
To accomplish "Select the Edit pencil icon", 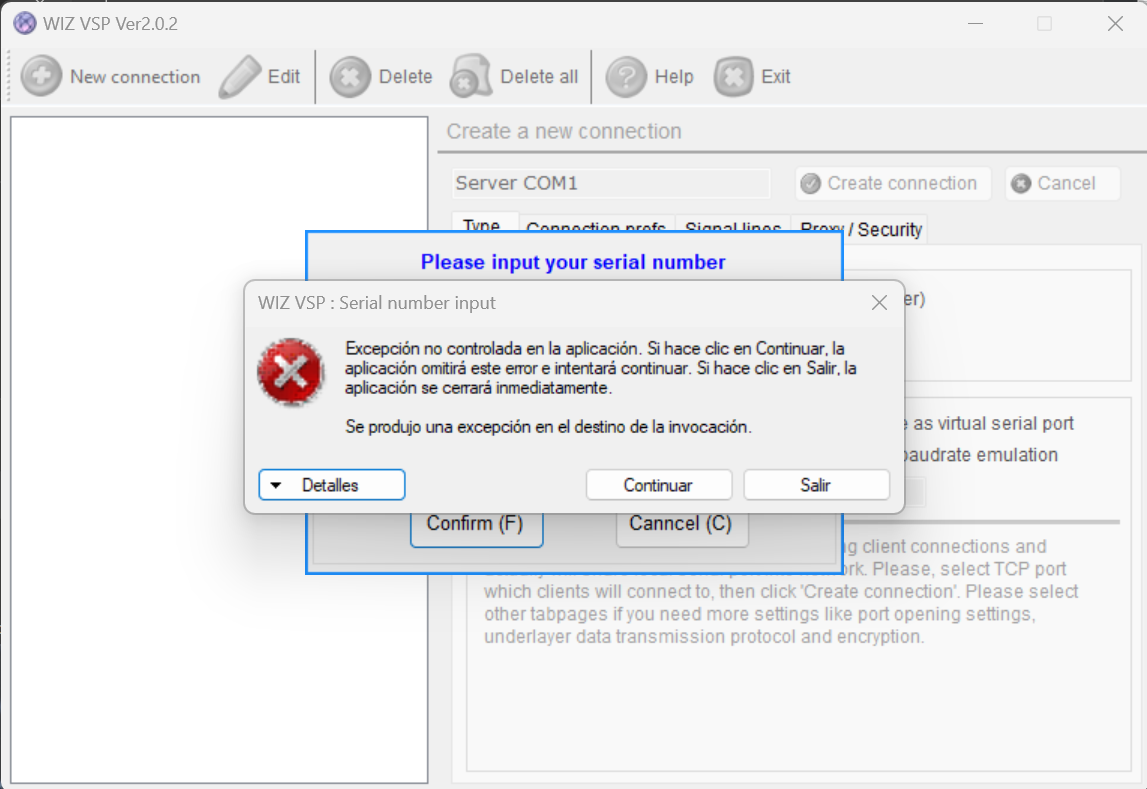I will point(239,76).
